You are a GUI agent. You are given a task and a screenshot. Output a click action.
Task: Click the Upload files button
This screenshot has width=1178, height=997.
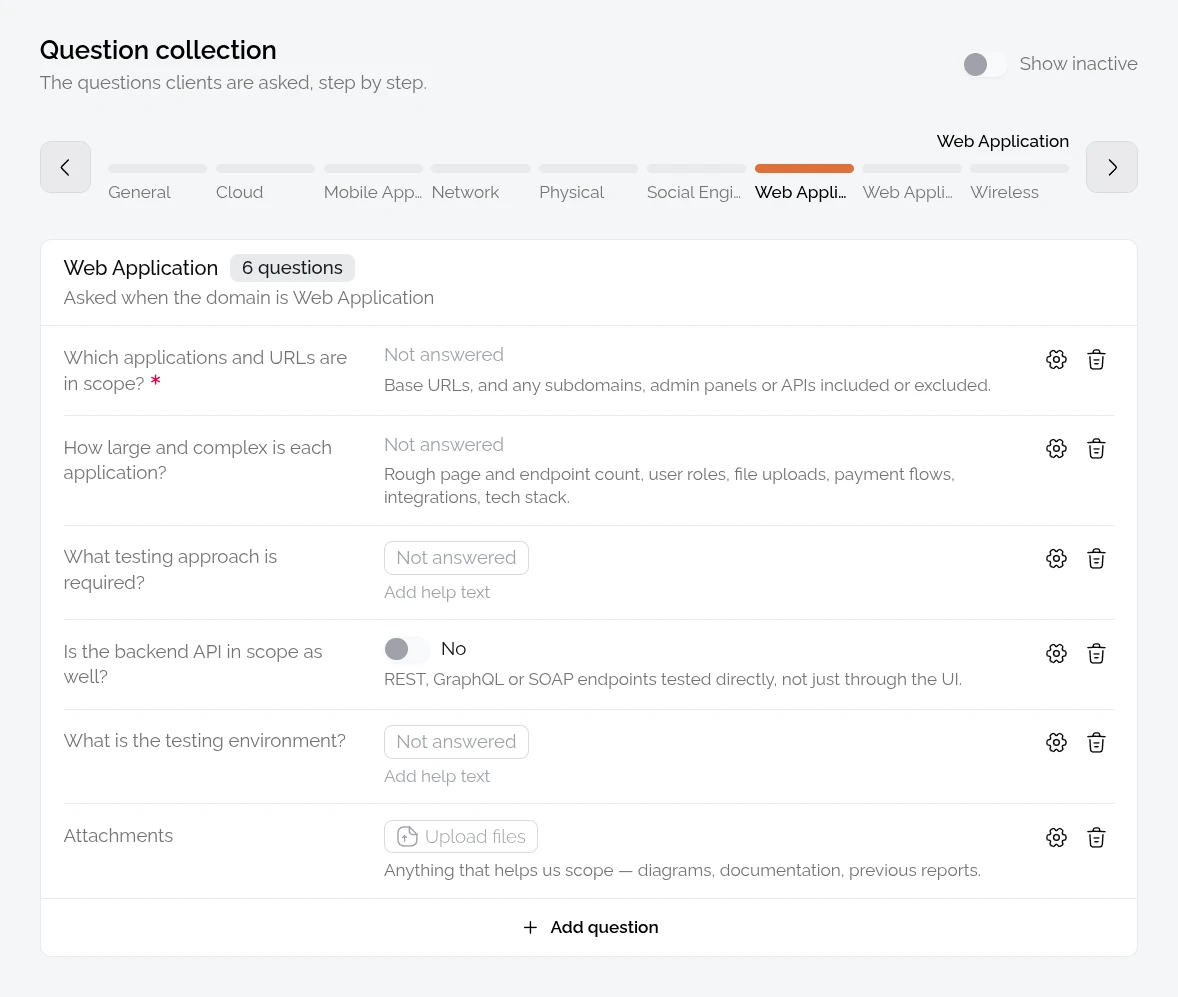point(461,836)
